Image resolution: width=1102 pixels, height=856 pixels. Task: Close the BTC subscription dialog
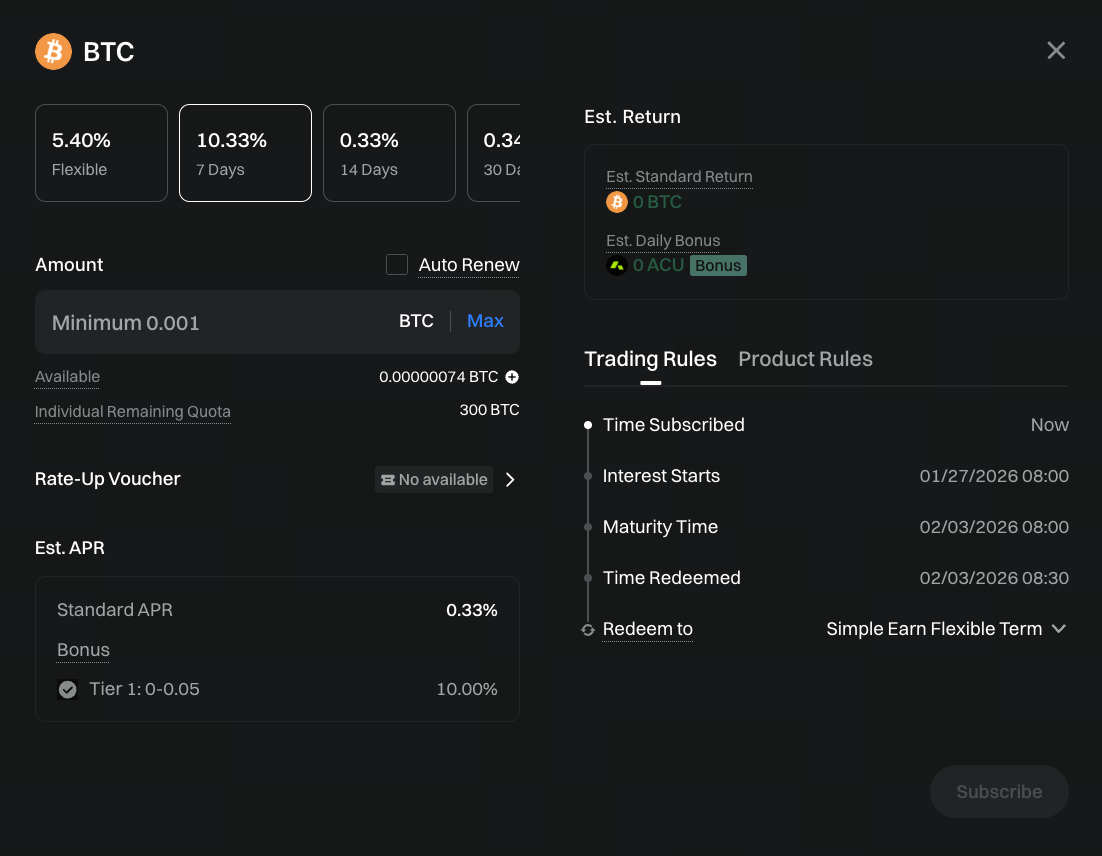(1056, 51)
